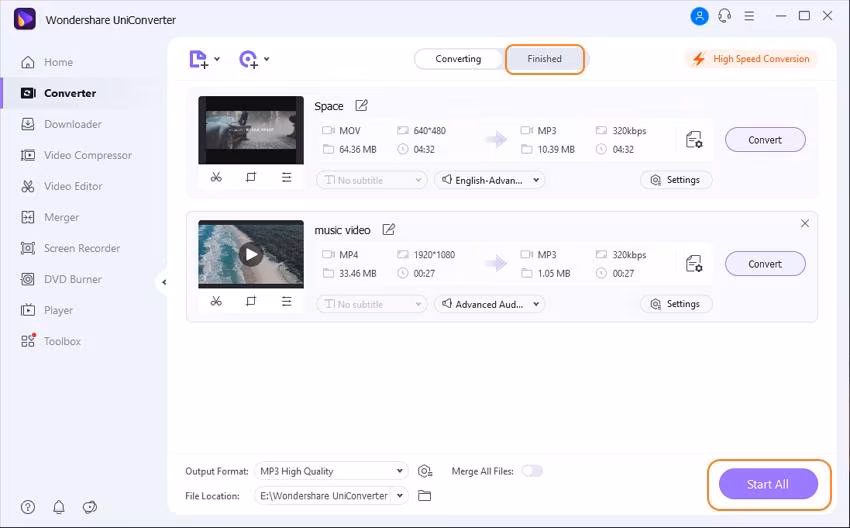Open the Merger section
Viewport: 850px width, 528px height.
click(49, 217)
